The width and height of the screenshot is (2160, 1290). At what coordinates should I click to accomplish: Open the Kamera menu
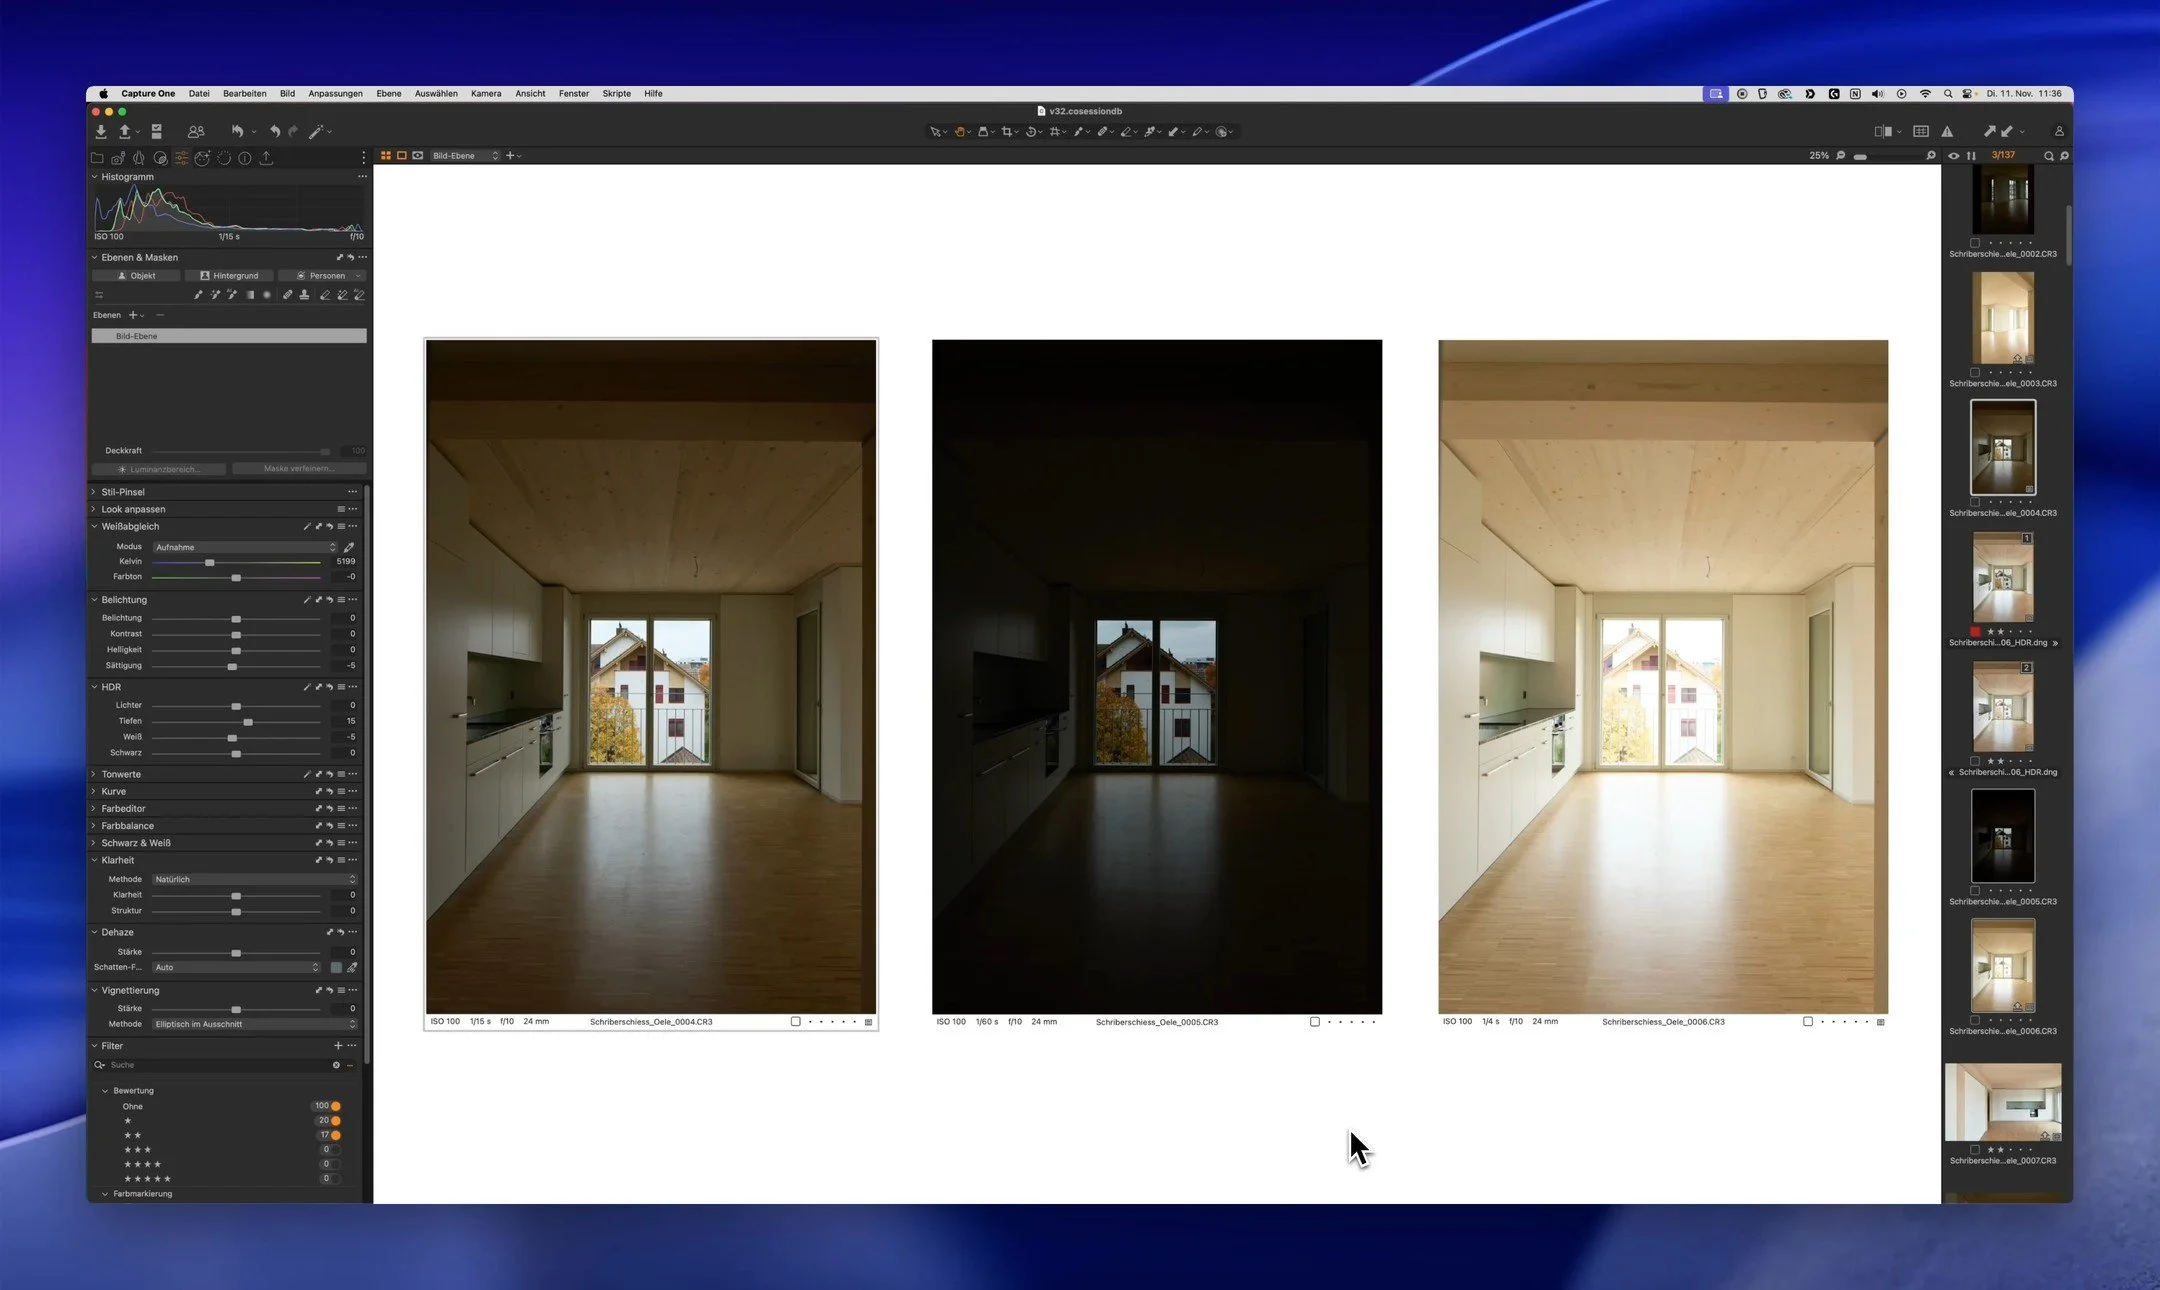486,94
